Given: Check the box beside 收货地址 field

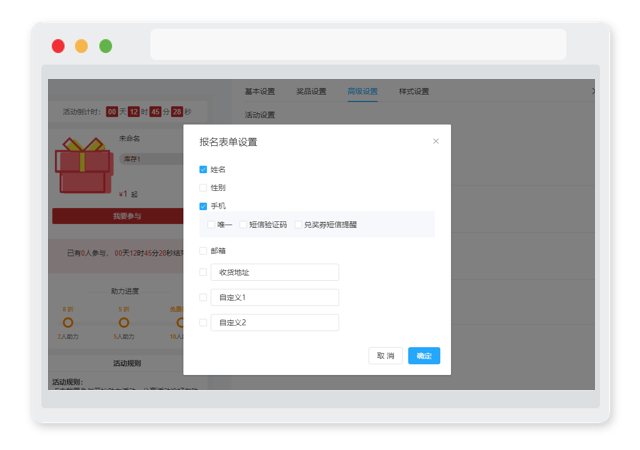Looking at the screenshot, I should tap(203, 272).
